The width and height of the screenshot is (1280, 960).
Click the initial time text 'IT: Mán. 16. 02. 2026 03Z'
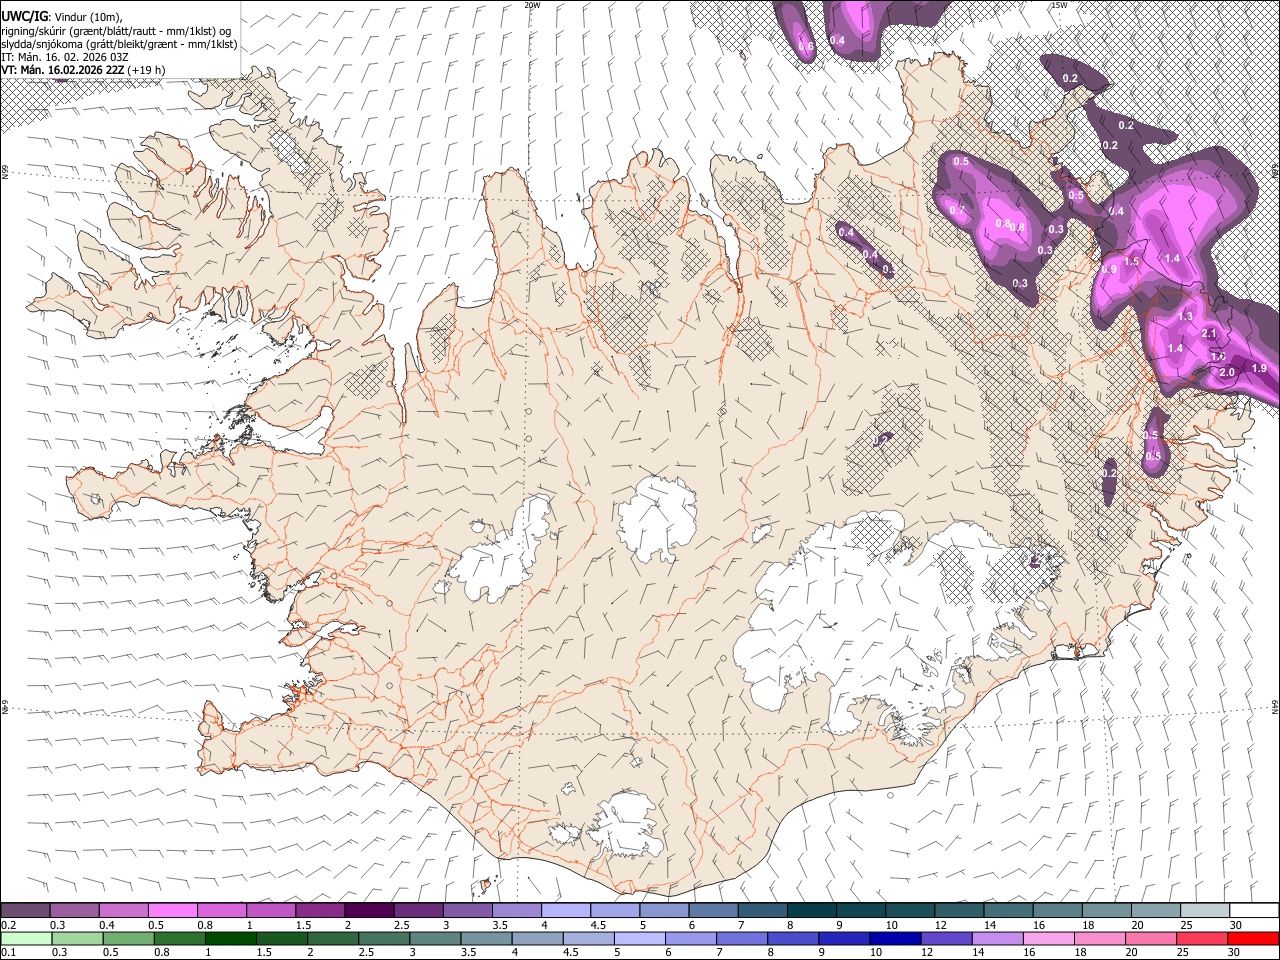(x=64, y=57)
